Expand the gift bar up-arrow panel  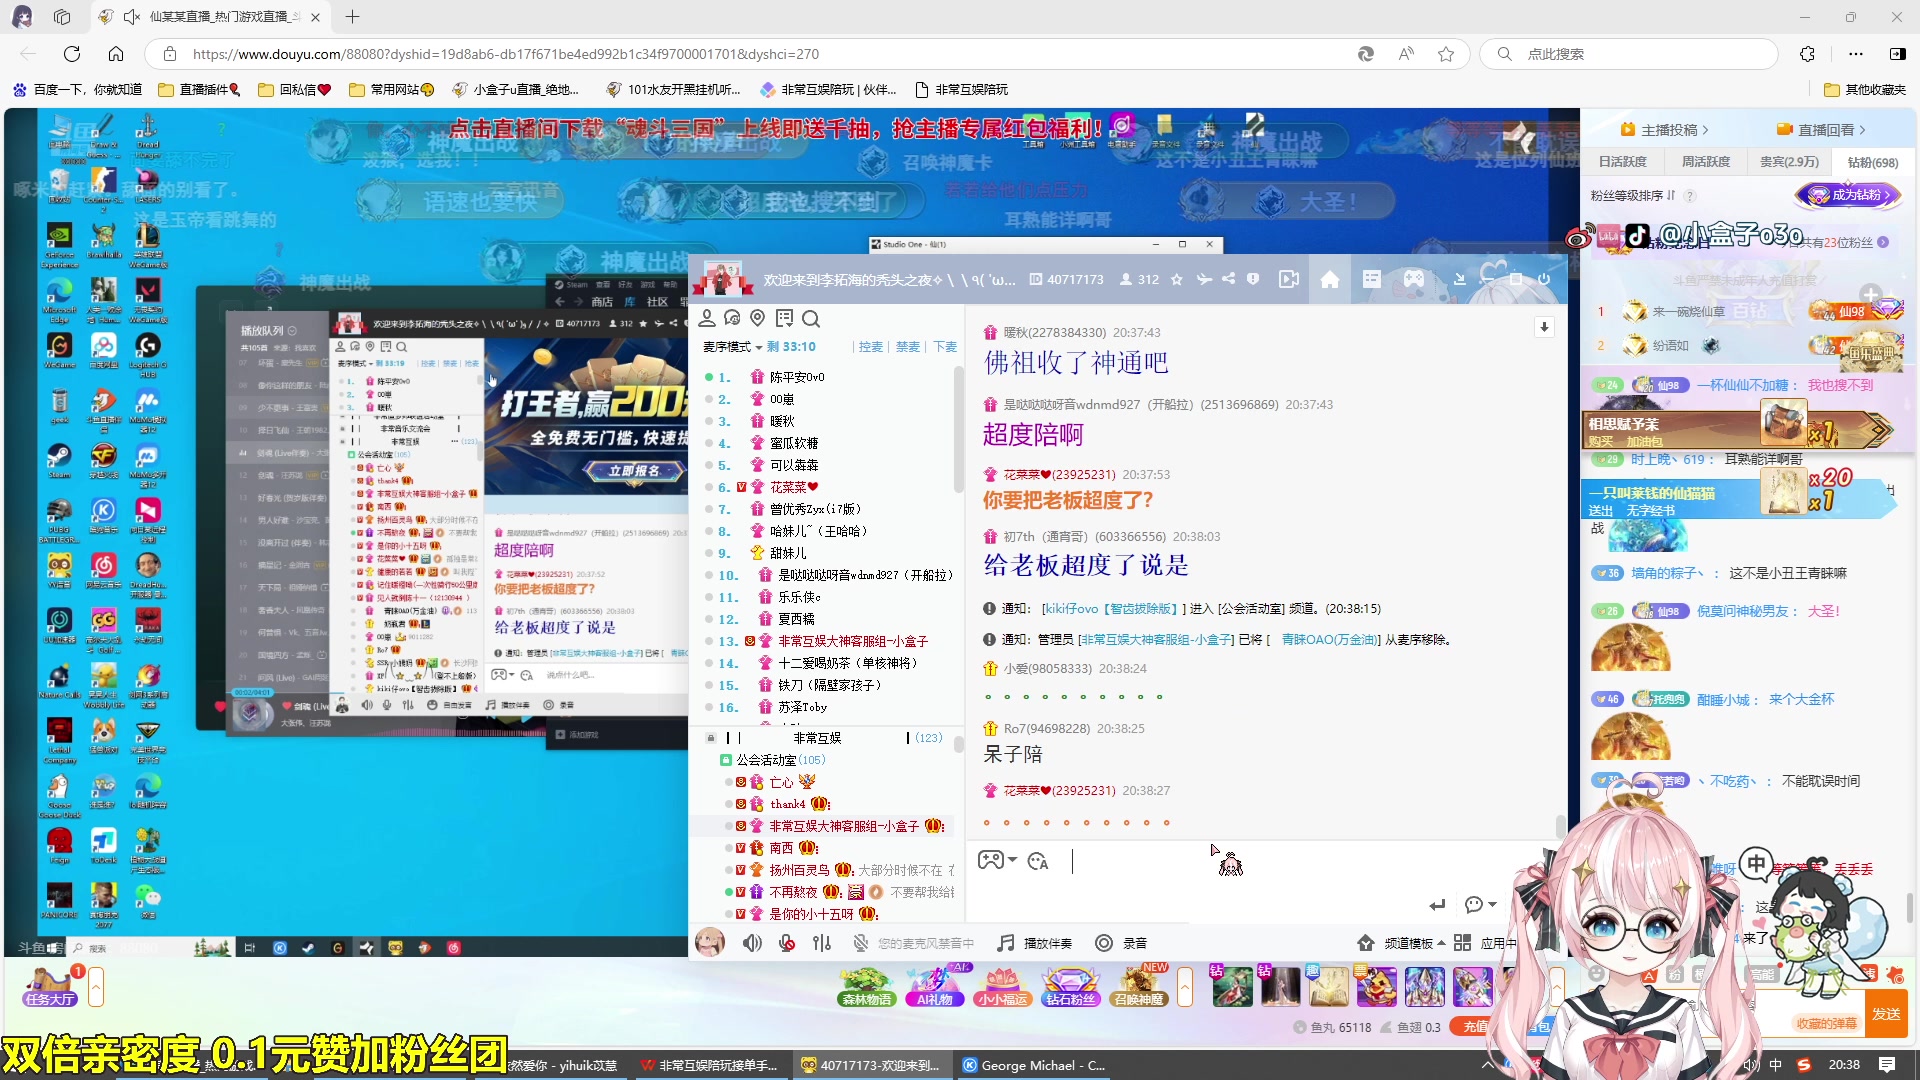click(x=1557, y=987)
